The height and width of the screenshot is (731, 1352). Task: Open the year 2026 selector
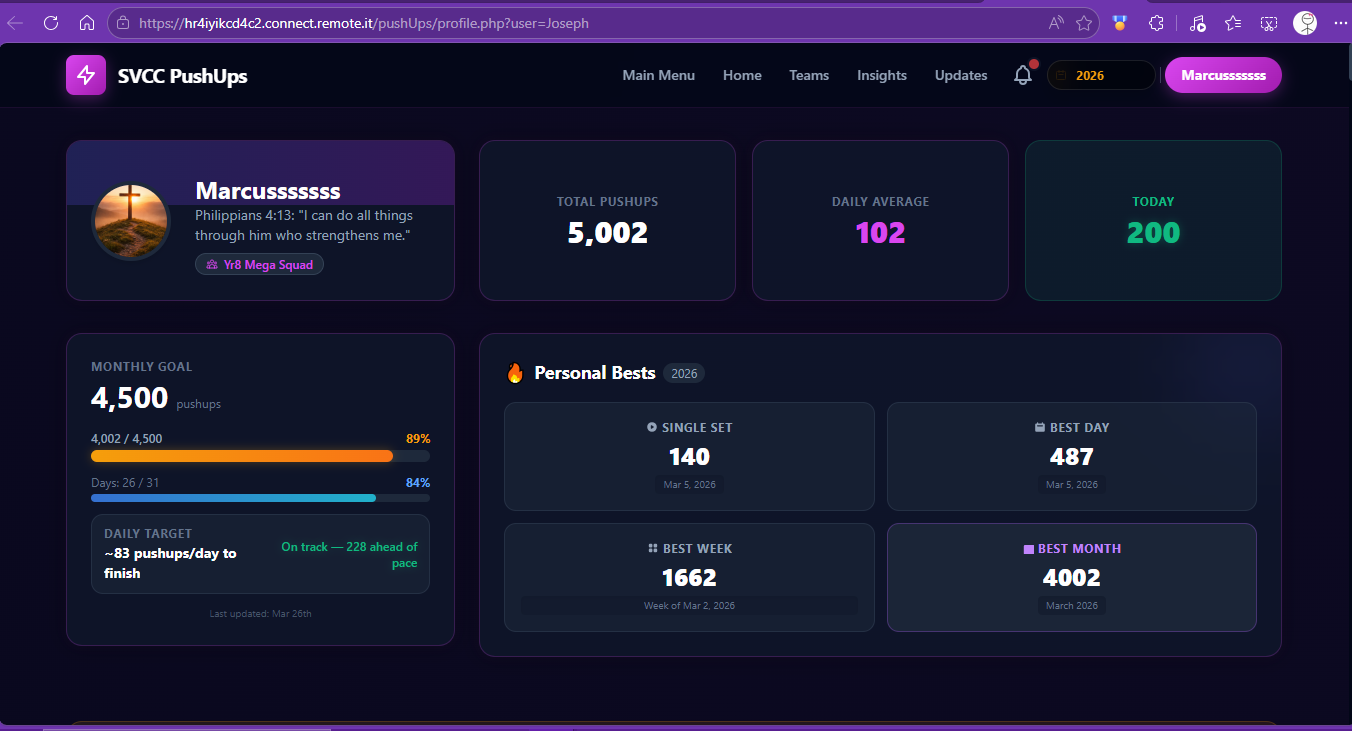[x=1100, y=75]
